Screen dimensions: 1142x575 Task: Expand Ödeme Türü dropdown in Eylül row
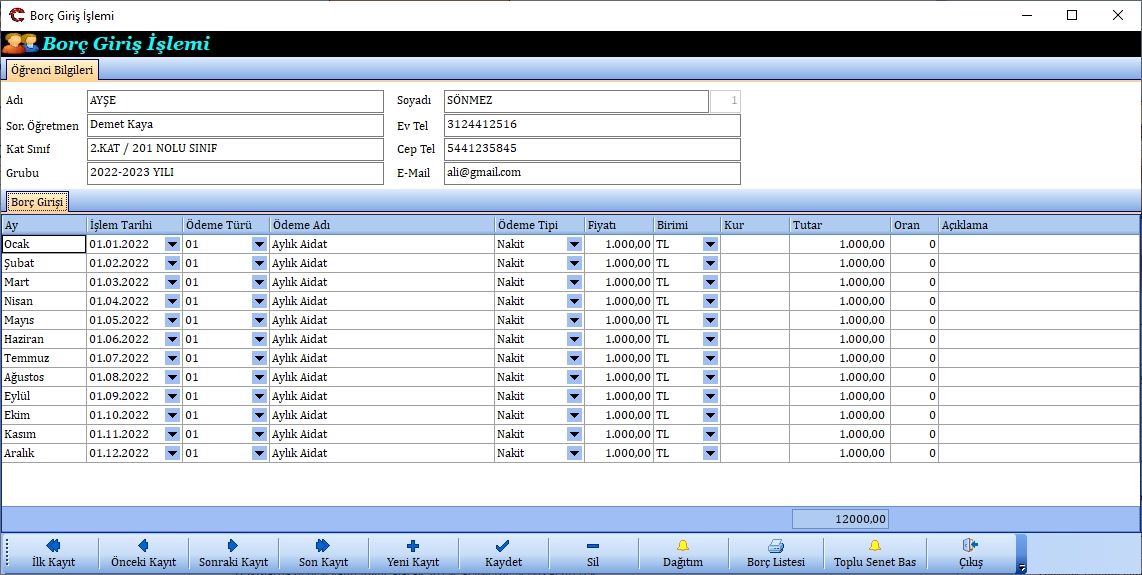[x=259, y=396]
